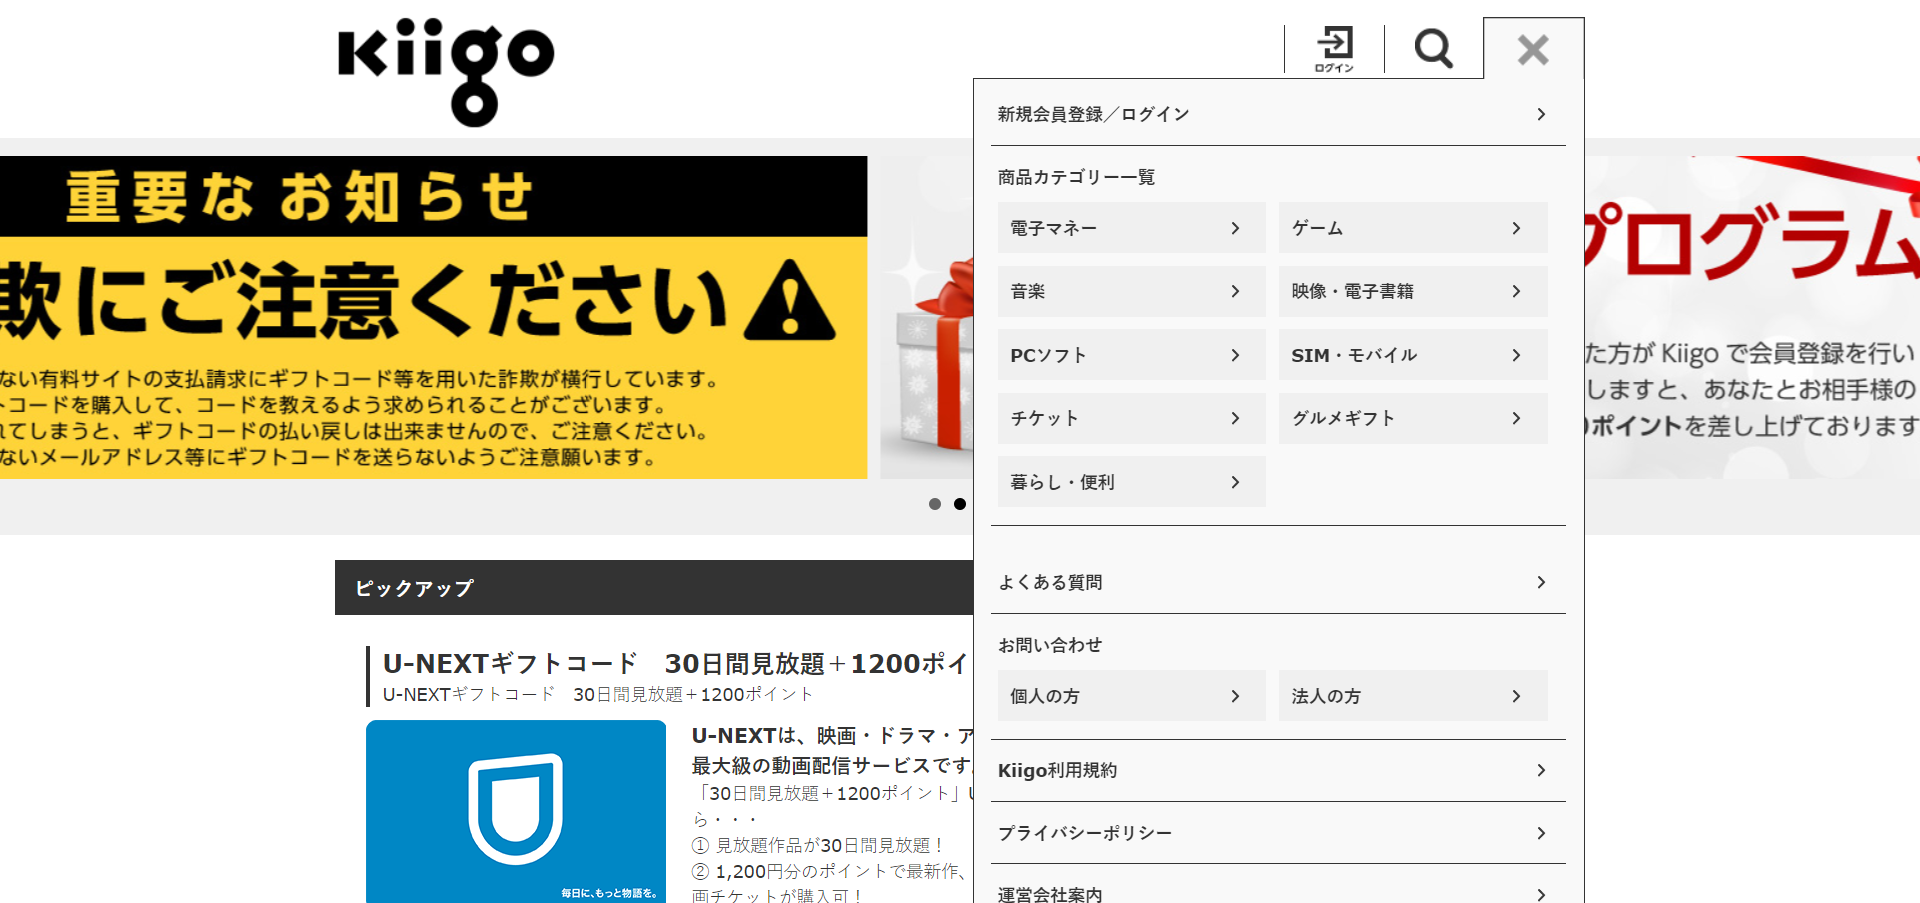The height and width of the screenshot is (903, 1920).
Task: Select the 音楽 category
Action: 1131,291
